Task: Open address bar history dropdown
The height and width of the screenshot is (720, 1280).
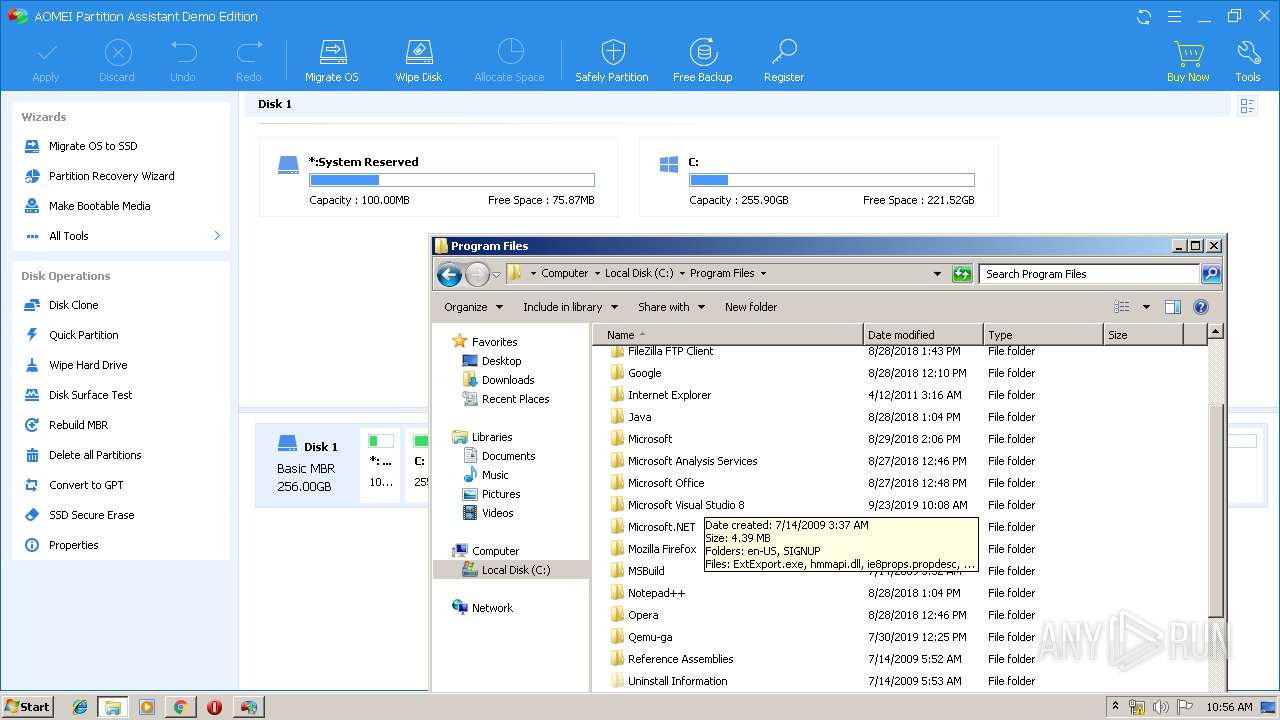Action: (x=937, y=274)
